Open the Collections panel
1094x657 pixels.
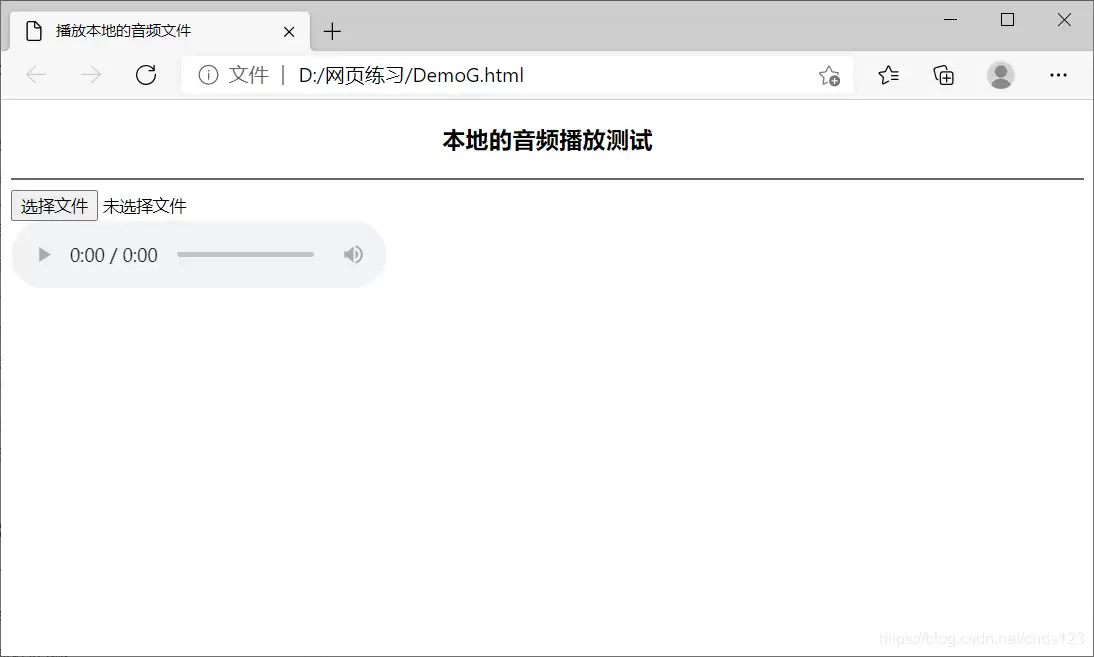pyautogui.click(x=943, y=74)
